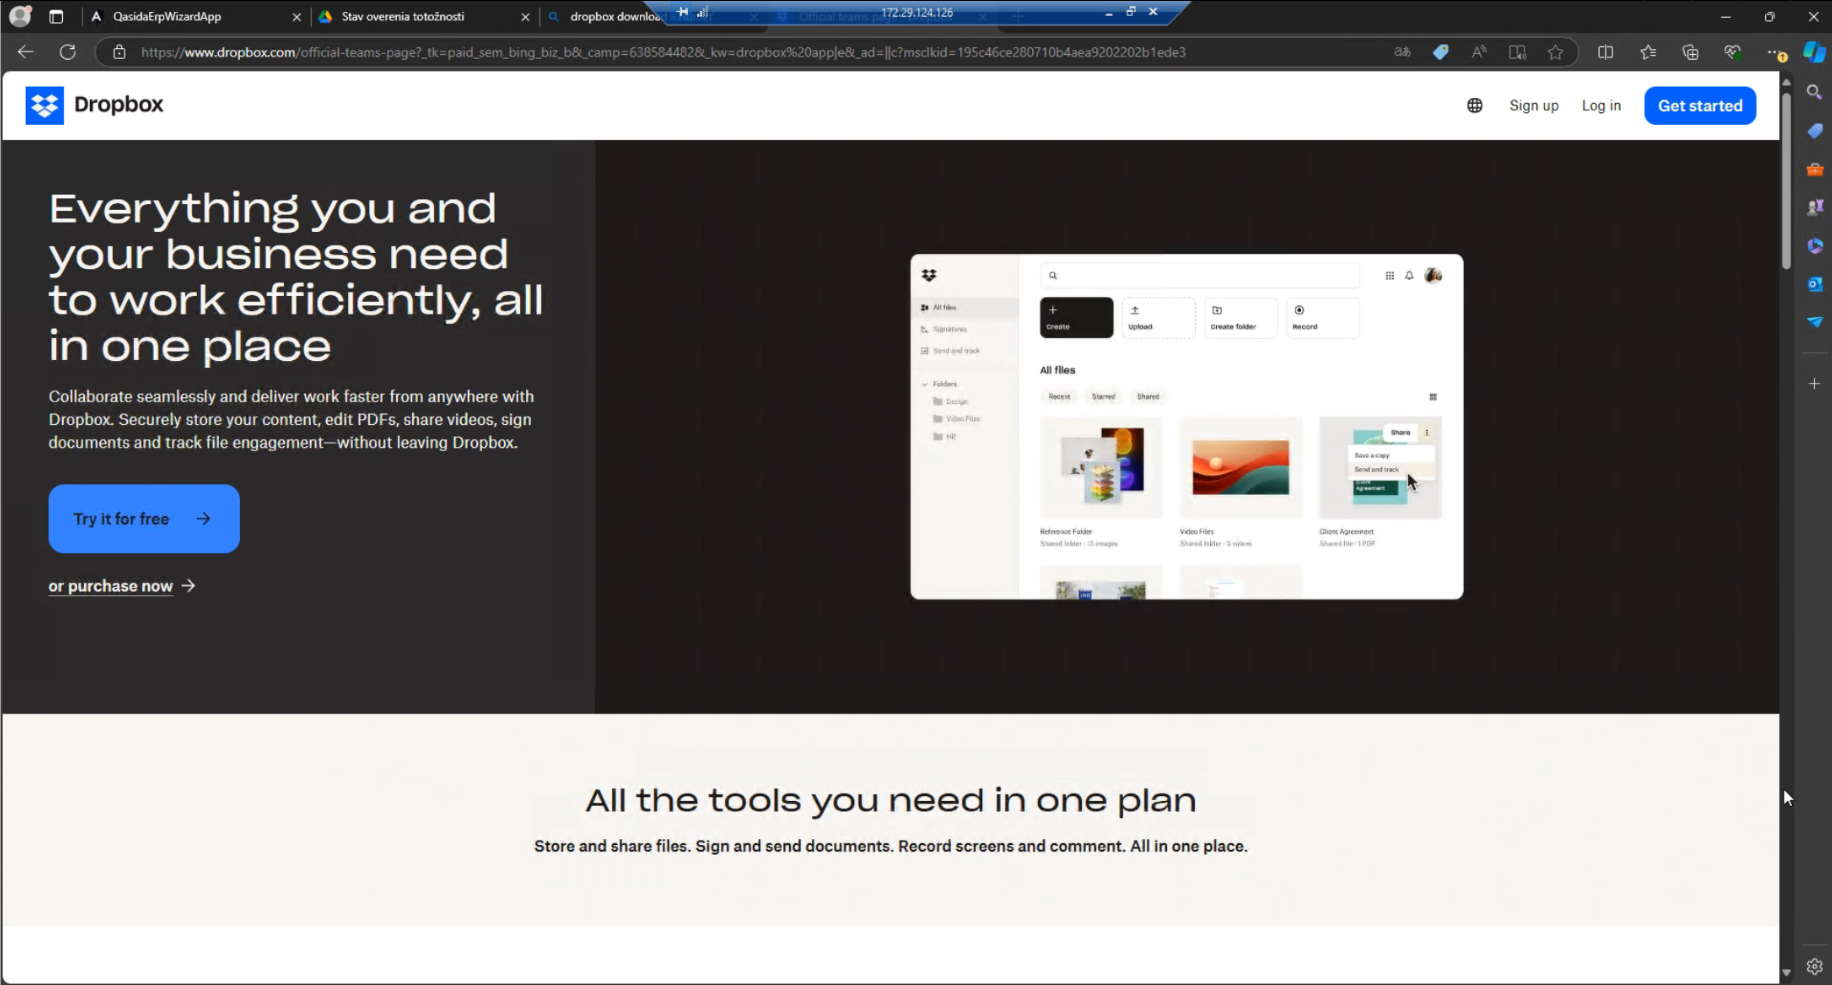Open sidebar settings gear
1832x985 pixels.
(1814, 966)
